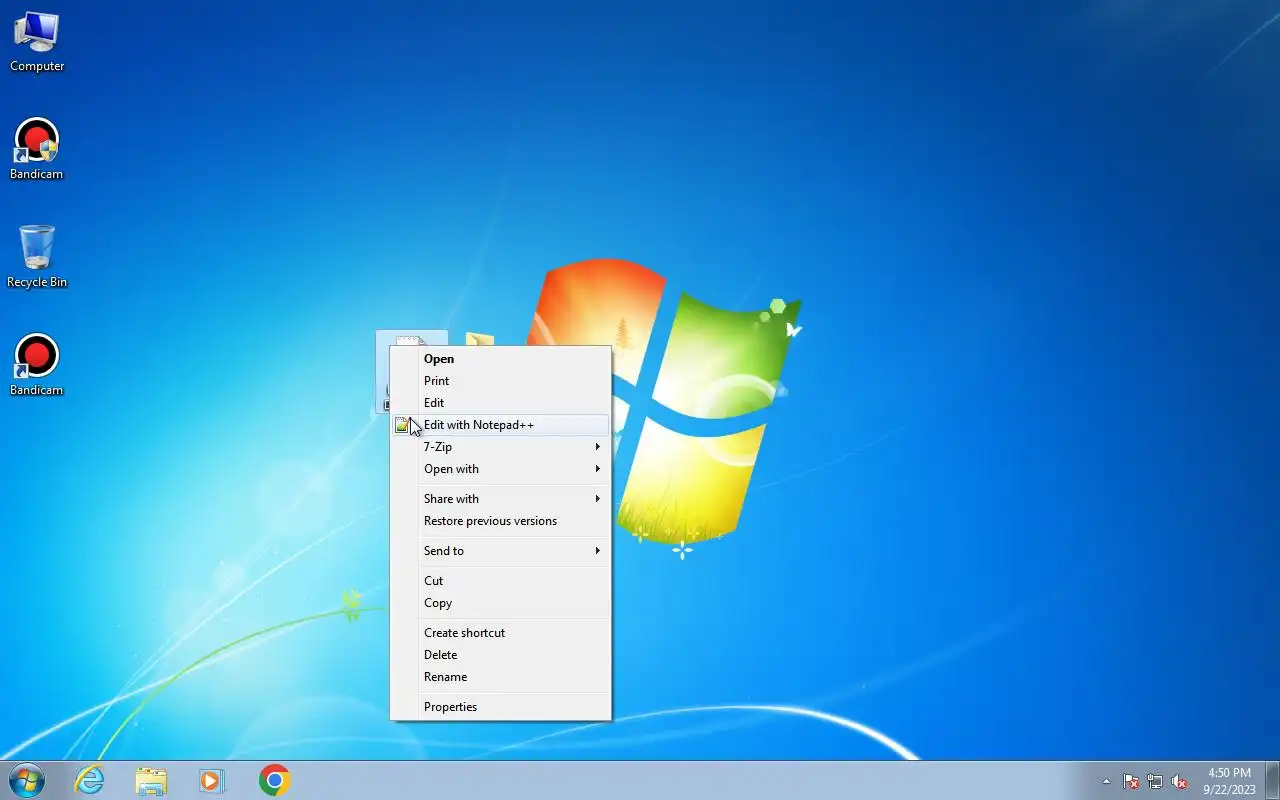The height and width of the screenshot is (800, 1280).
Task: Select the Edit menu entry
Action: coord(500,403)
